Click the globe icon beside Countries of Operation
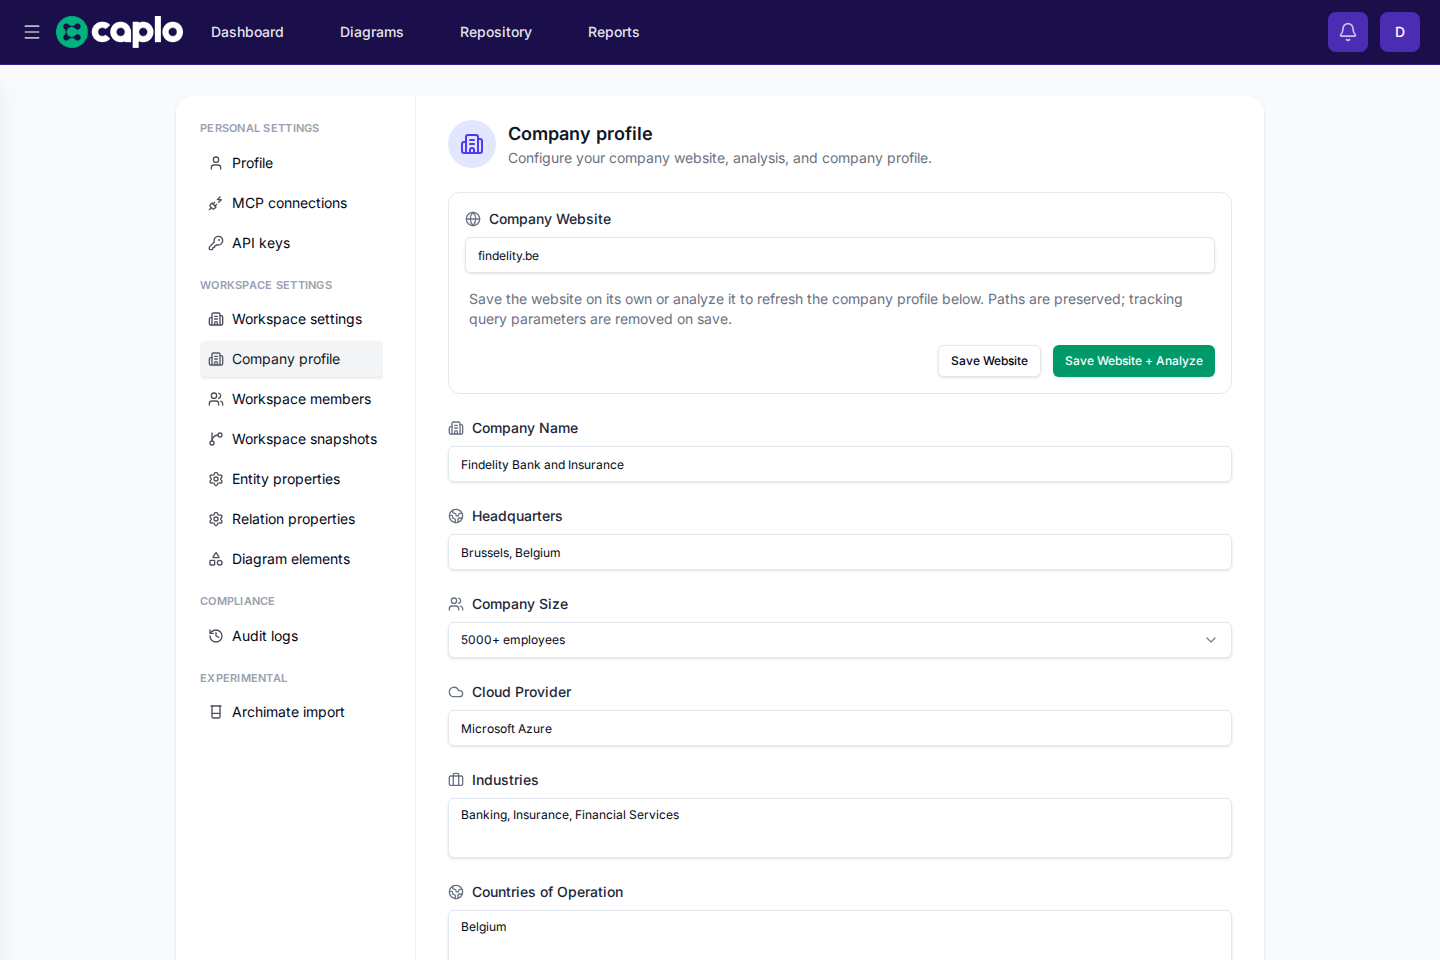Screen dimensions: 1440x960 pos(456,892)
